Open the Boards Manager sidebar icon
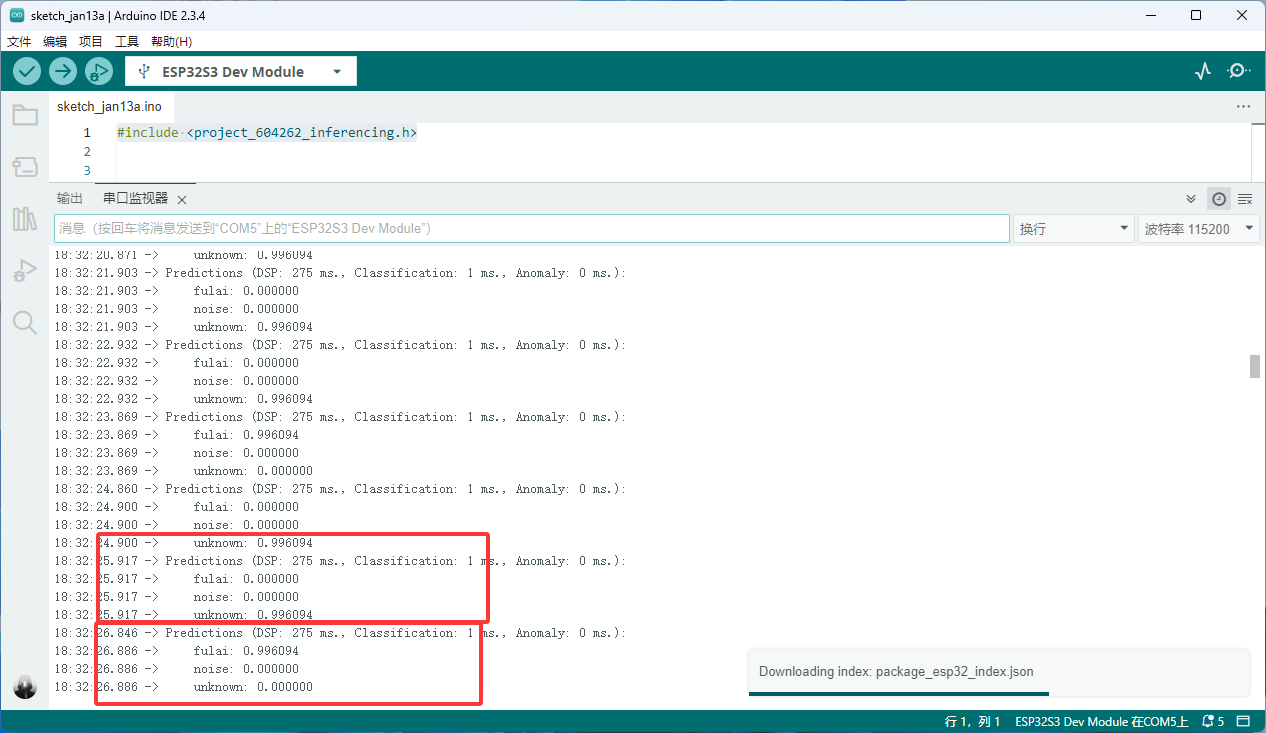The width and height of the screenshot is (1266, 733). [25, 166]
